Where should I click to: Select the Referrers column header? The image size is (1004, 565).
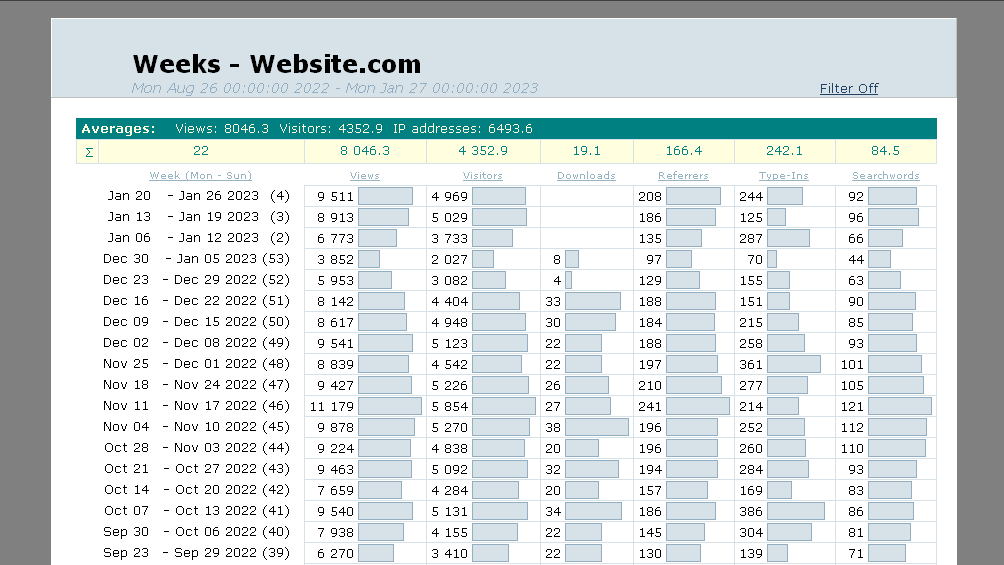coord(683,176)
